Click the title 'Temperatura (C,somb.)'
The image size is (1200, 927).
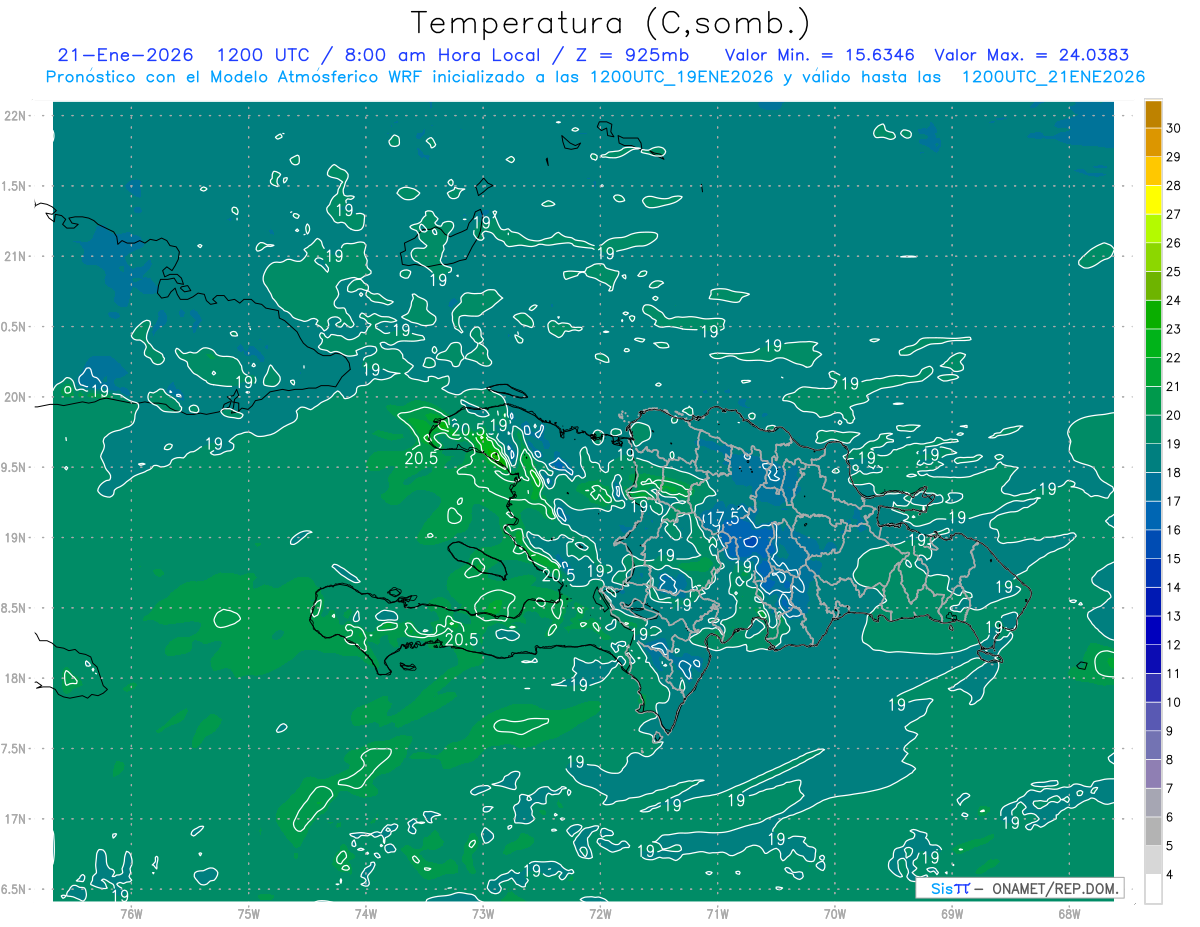[x=610, y=23]
